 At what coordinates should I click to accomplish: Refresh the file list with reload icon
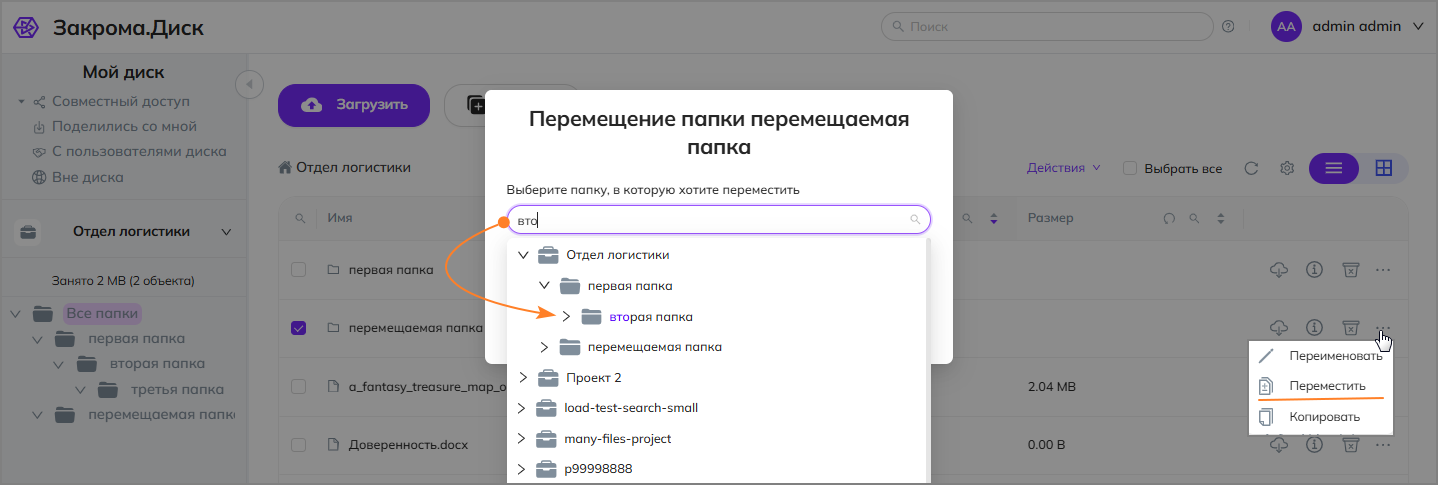tap(1251, 168)
